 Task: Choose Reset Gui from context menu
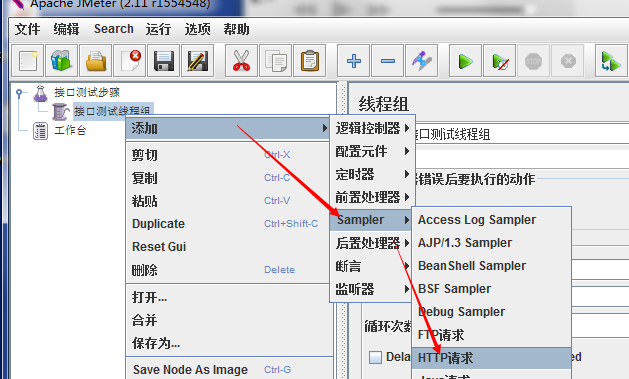(228, 247)
